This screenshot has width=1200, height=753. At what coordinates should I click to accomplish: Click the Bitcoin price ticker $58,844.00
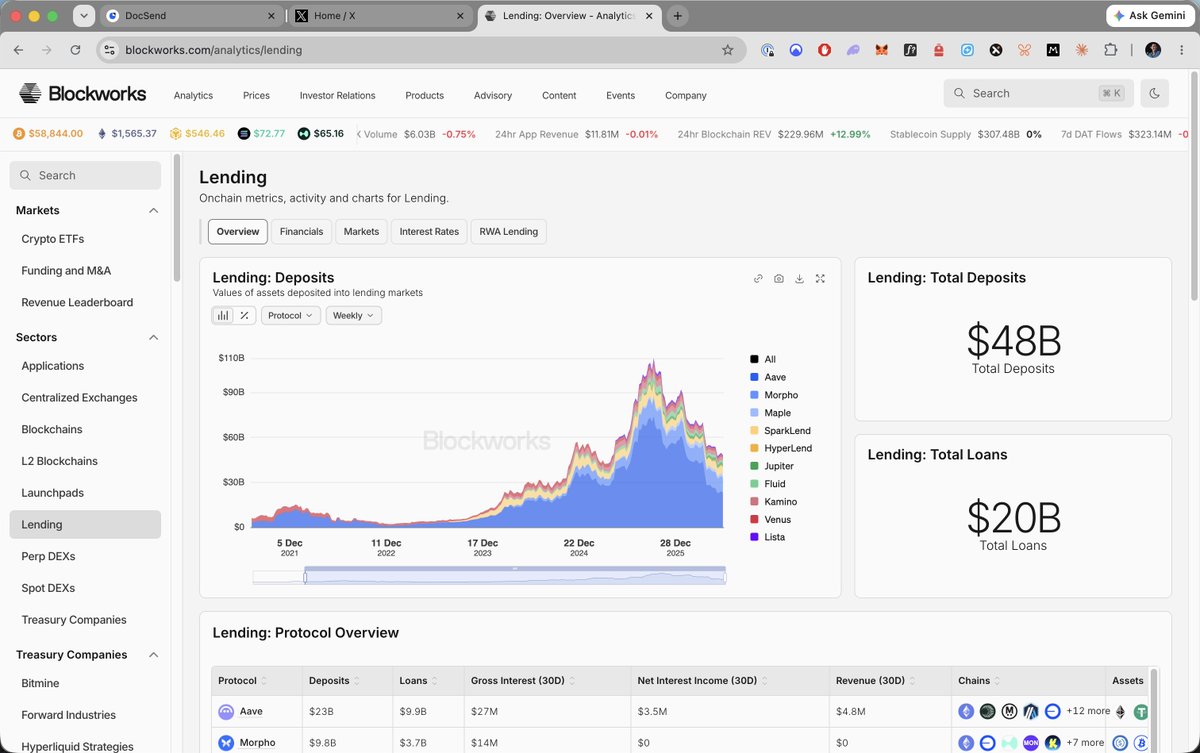click(x=48, y=133)
